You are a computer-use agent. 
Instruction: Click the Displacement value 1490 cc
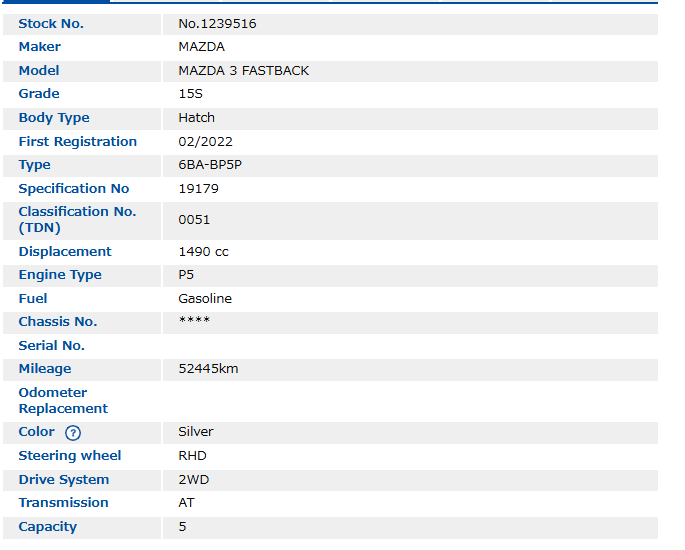pyautogui.click(x=203, y=252)
